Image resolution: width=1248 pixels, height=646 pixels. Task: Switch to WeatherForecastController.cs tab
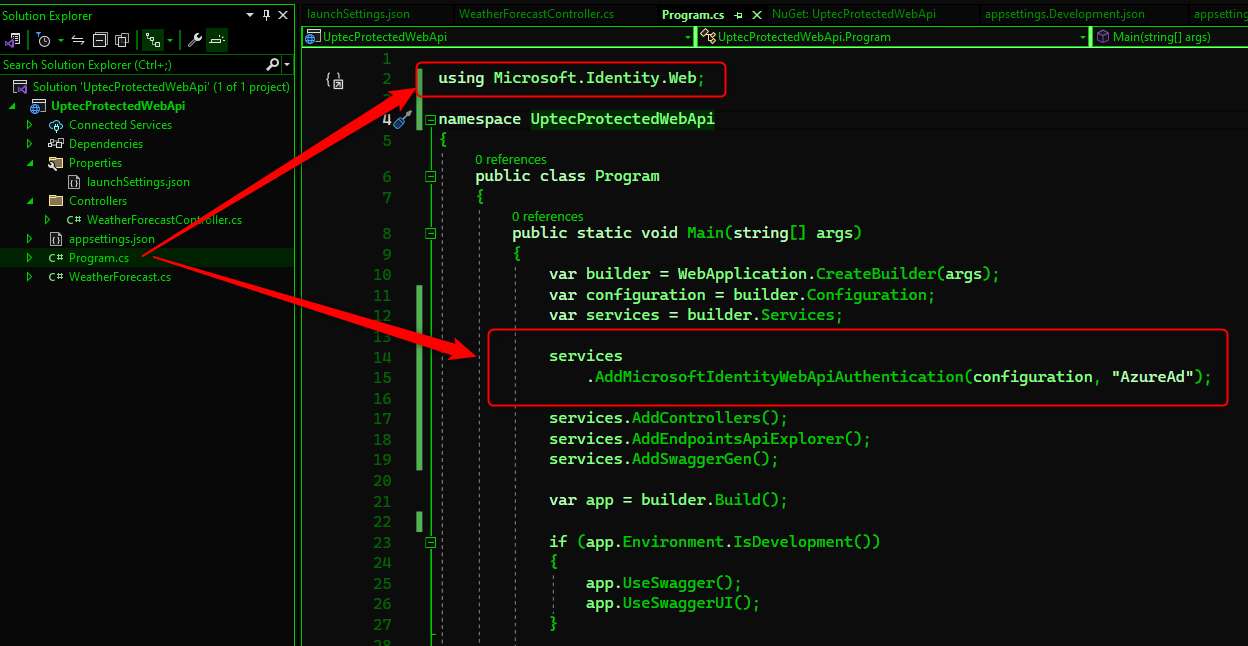click(535, 15)
